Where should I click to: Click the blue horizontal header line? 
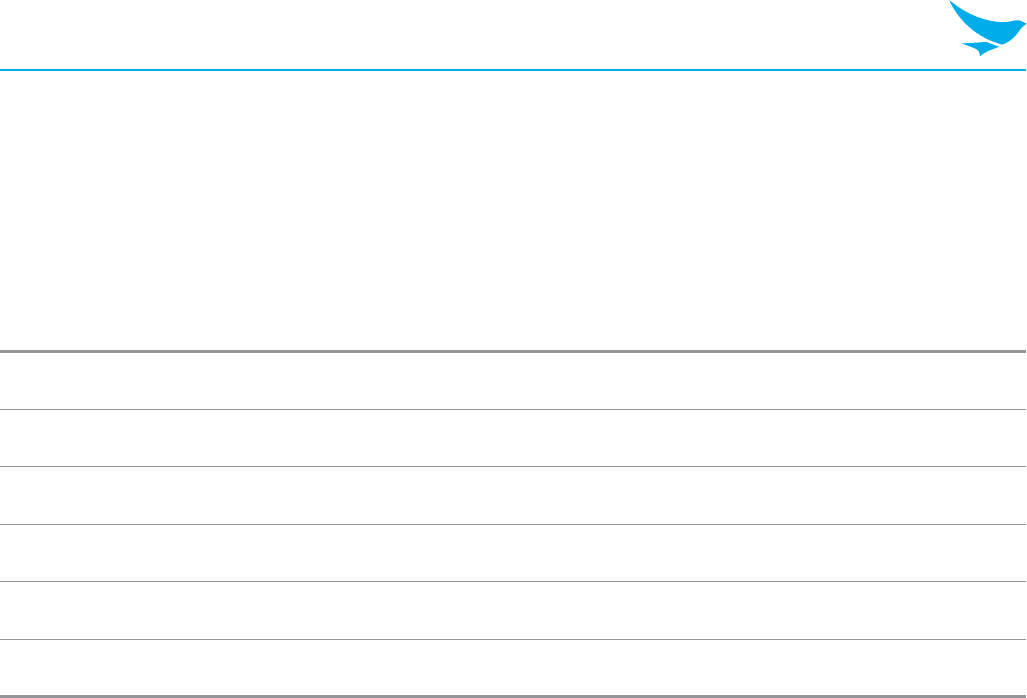click(513, 69)
